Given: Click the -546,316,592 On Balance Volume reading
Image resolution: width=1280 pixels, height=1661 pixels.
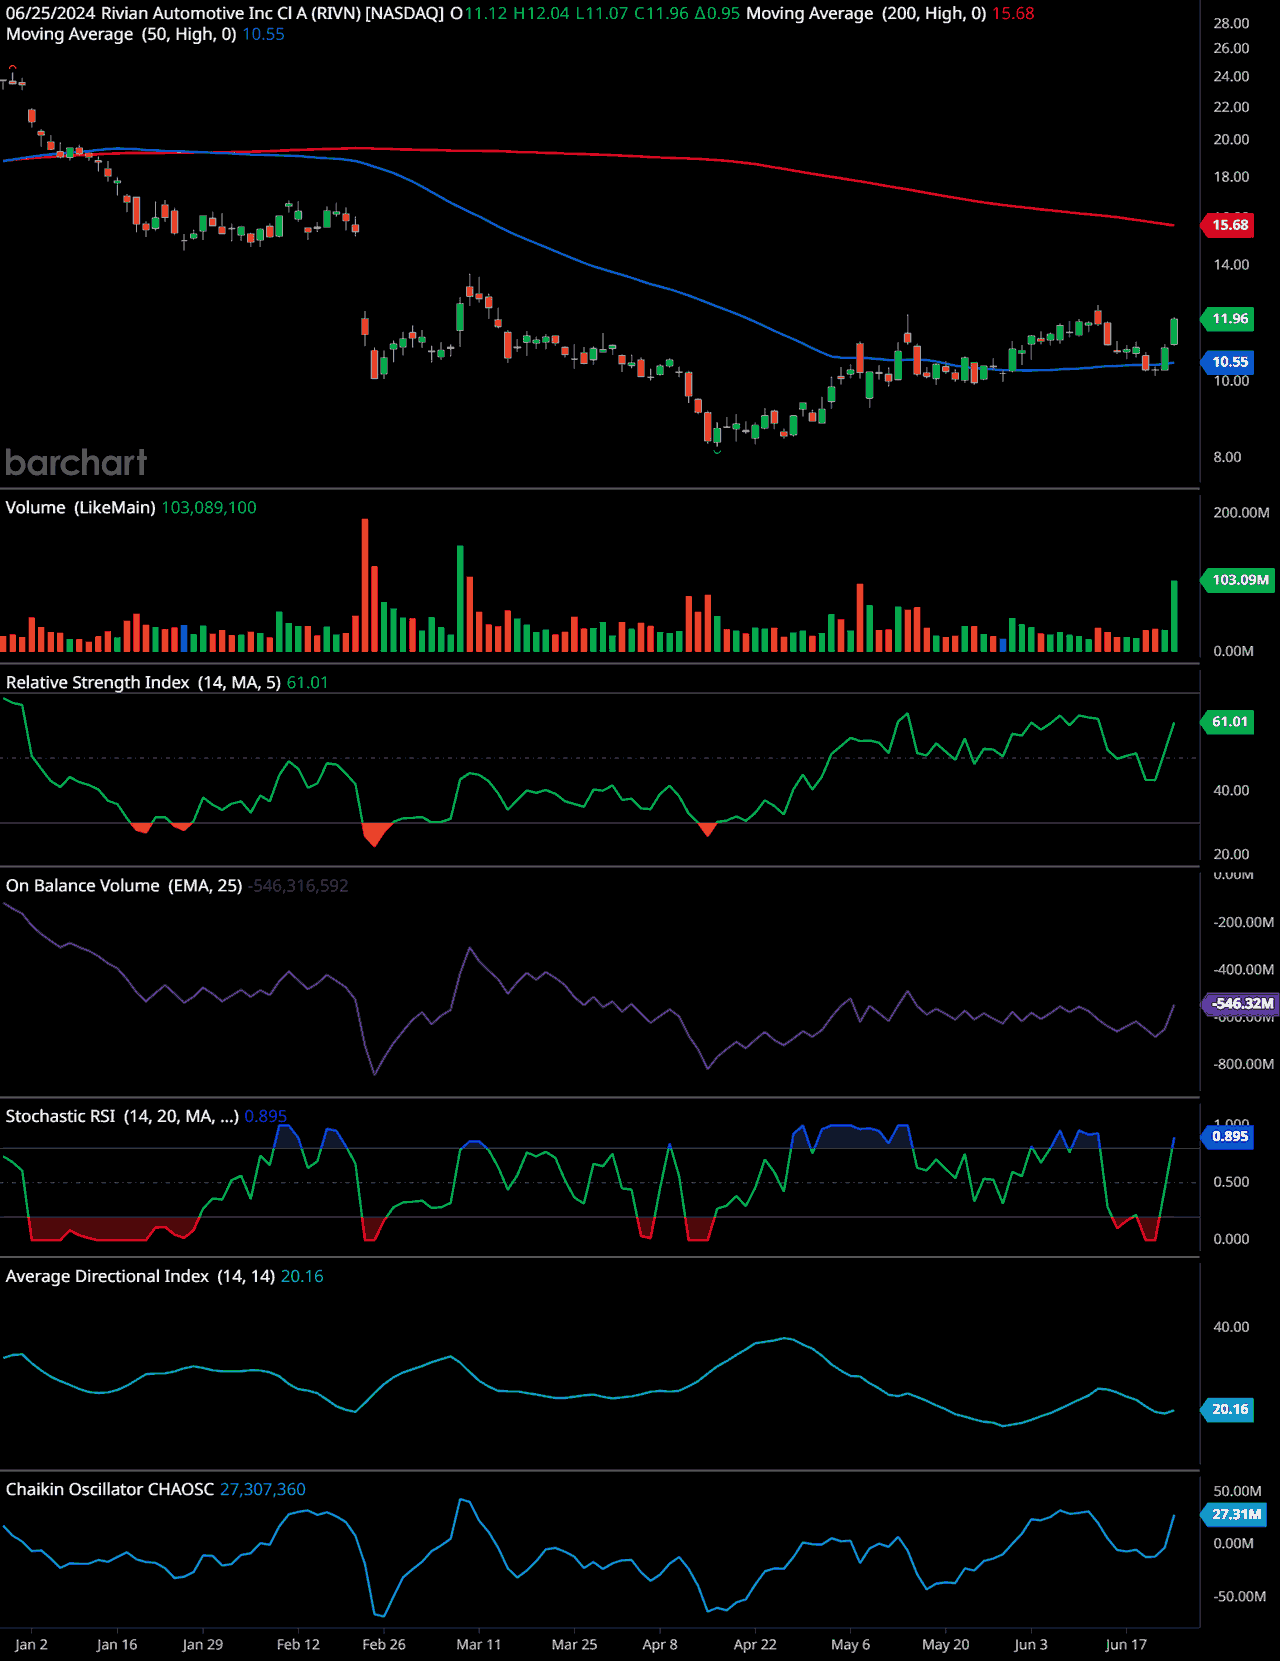Looking at the screenshot, I should coord(298,886).
